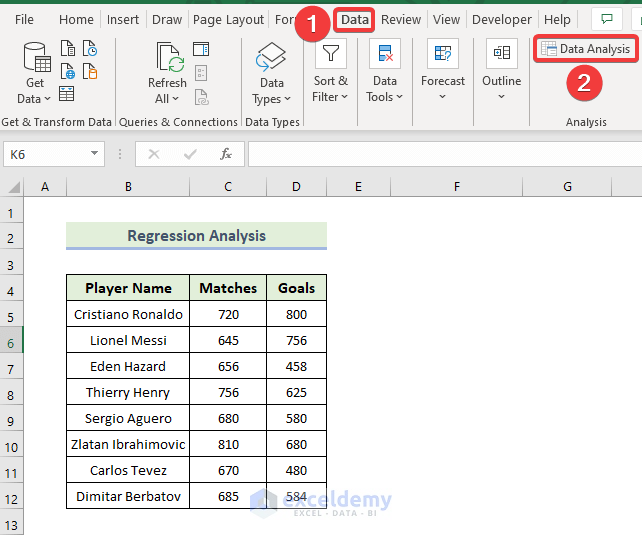Image resolution: width=642 pixels, height=535 pixels.
Task: Open the Queries & Connections pane icon
Action: click(201, 49)
